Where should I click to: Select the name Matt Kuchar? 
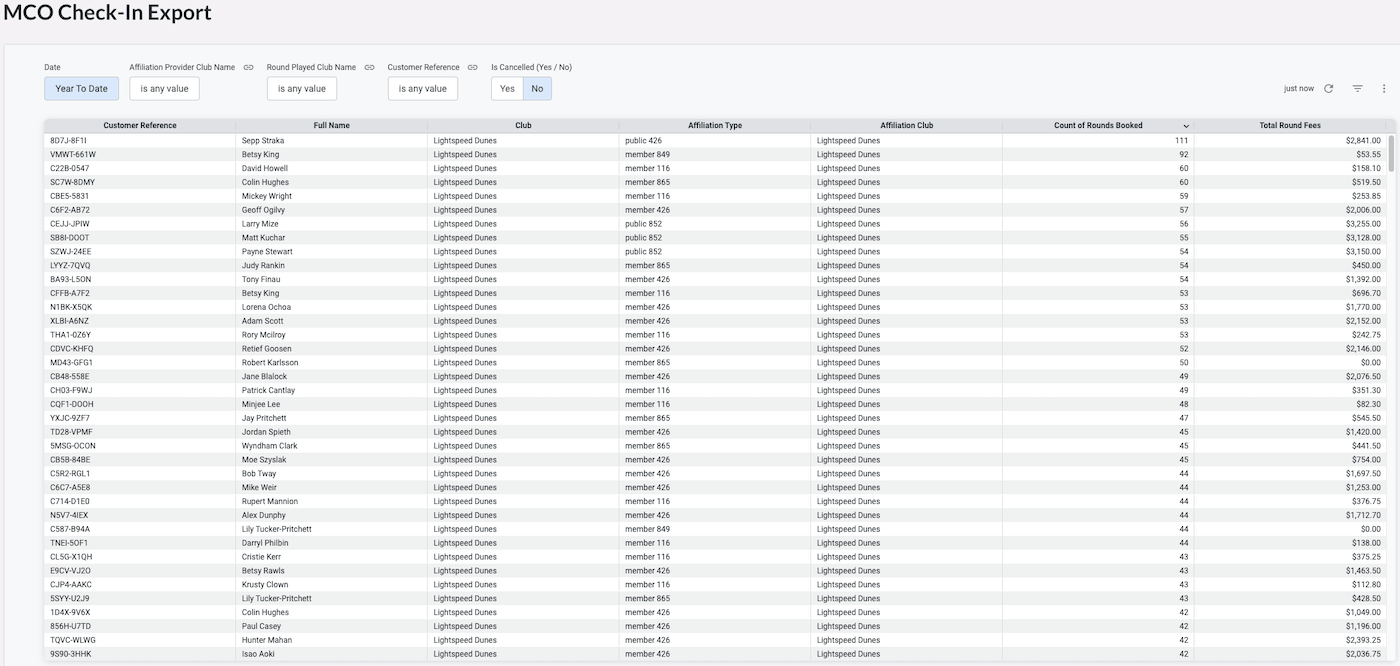(263, 238)
